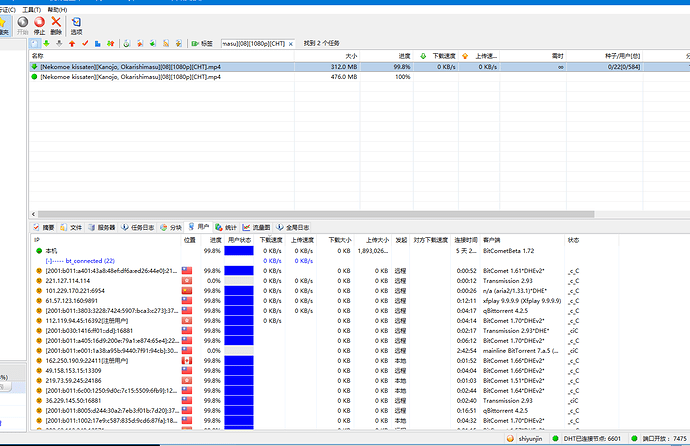The width and height of the screenshot is (690, 446).
Task: Select peer 219.73.59.245:24186
Action: point(325,380)
